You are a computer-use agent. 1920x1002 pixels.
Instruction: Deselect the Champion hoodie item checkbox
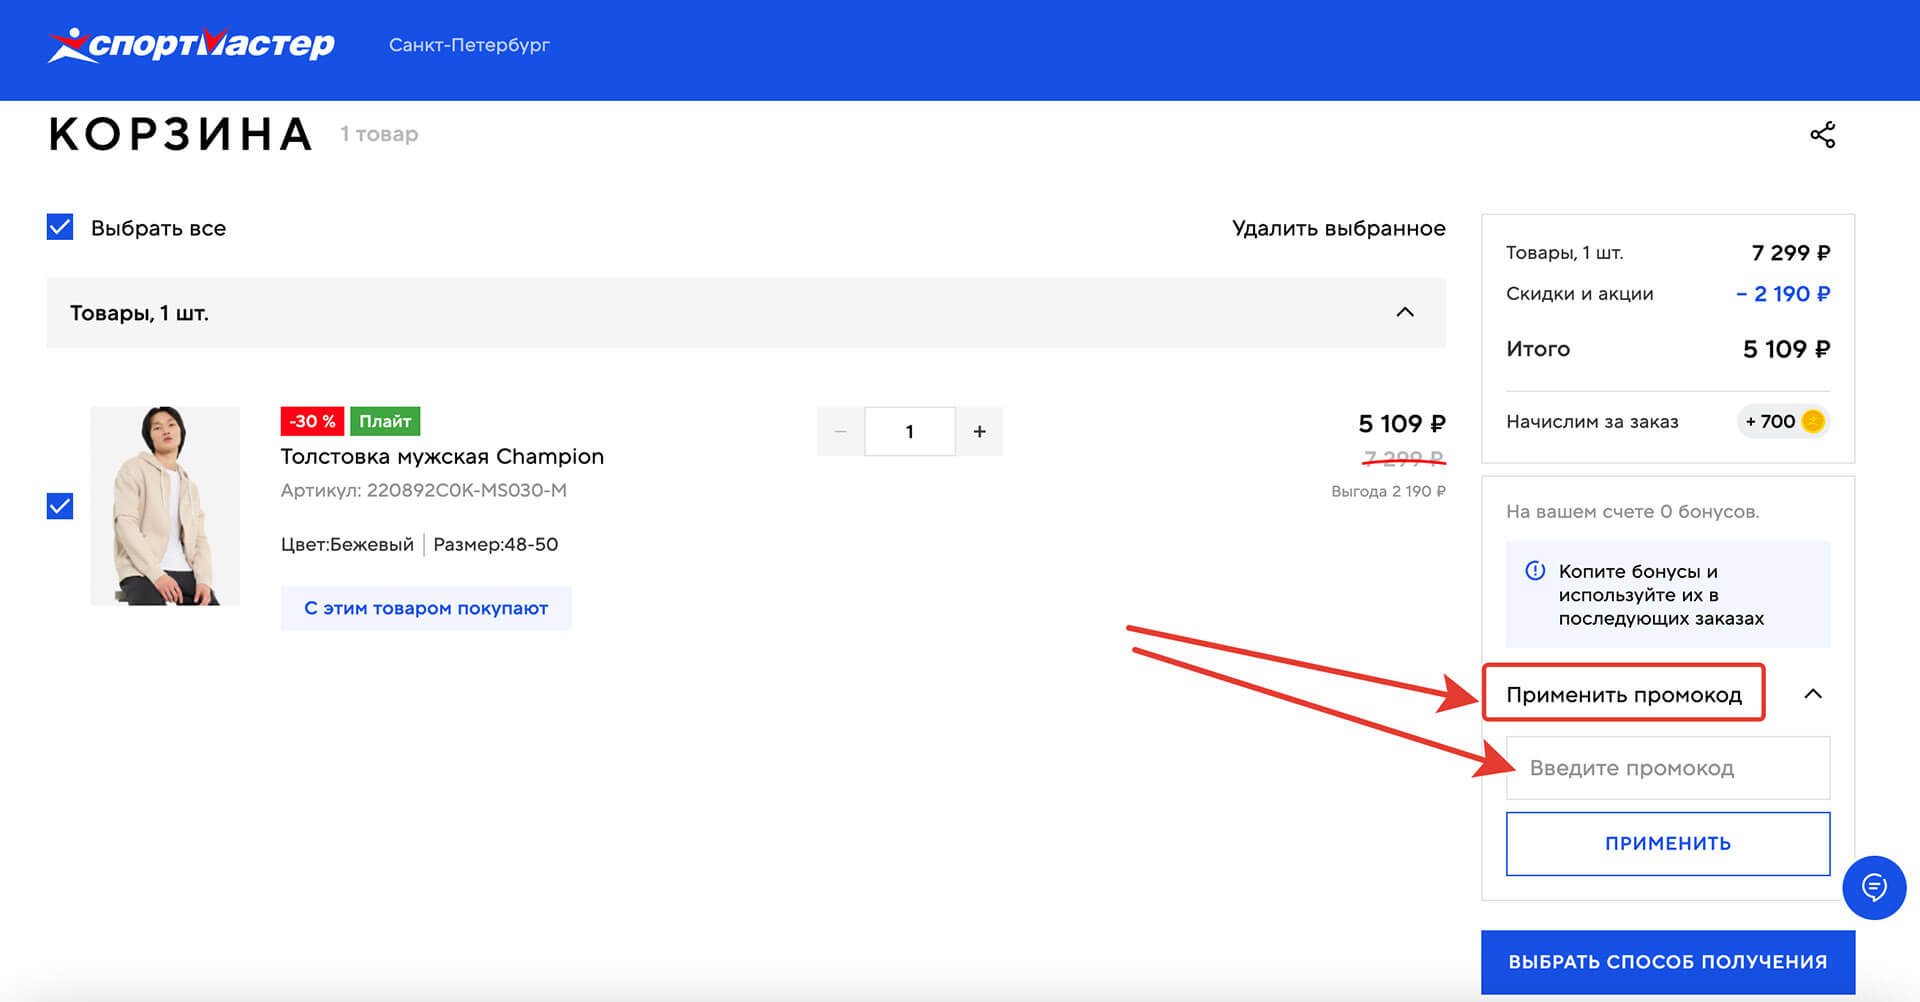59,506
